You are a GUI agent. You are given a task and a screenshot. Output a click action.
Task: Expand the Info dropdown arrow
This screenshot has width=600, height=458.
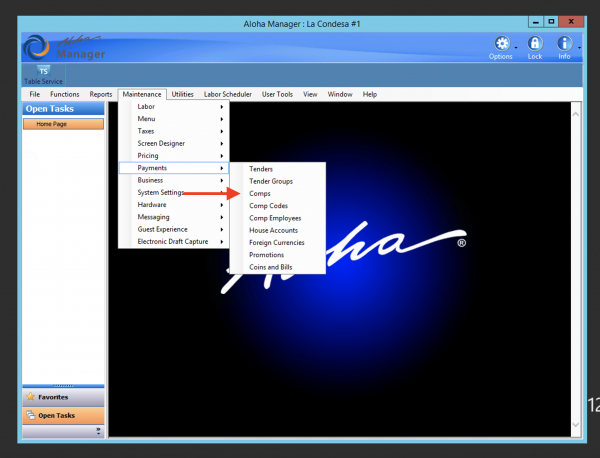point(579,47)
